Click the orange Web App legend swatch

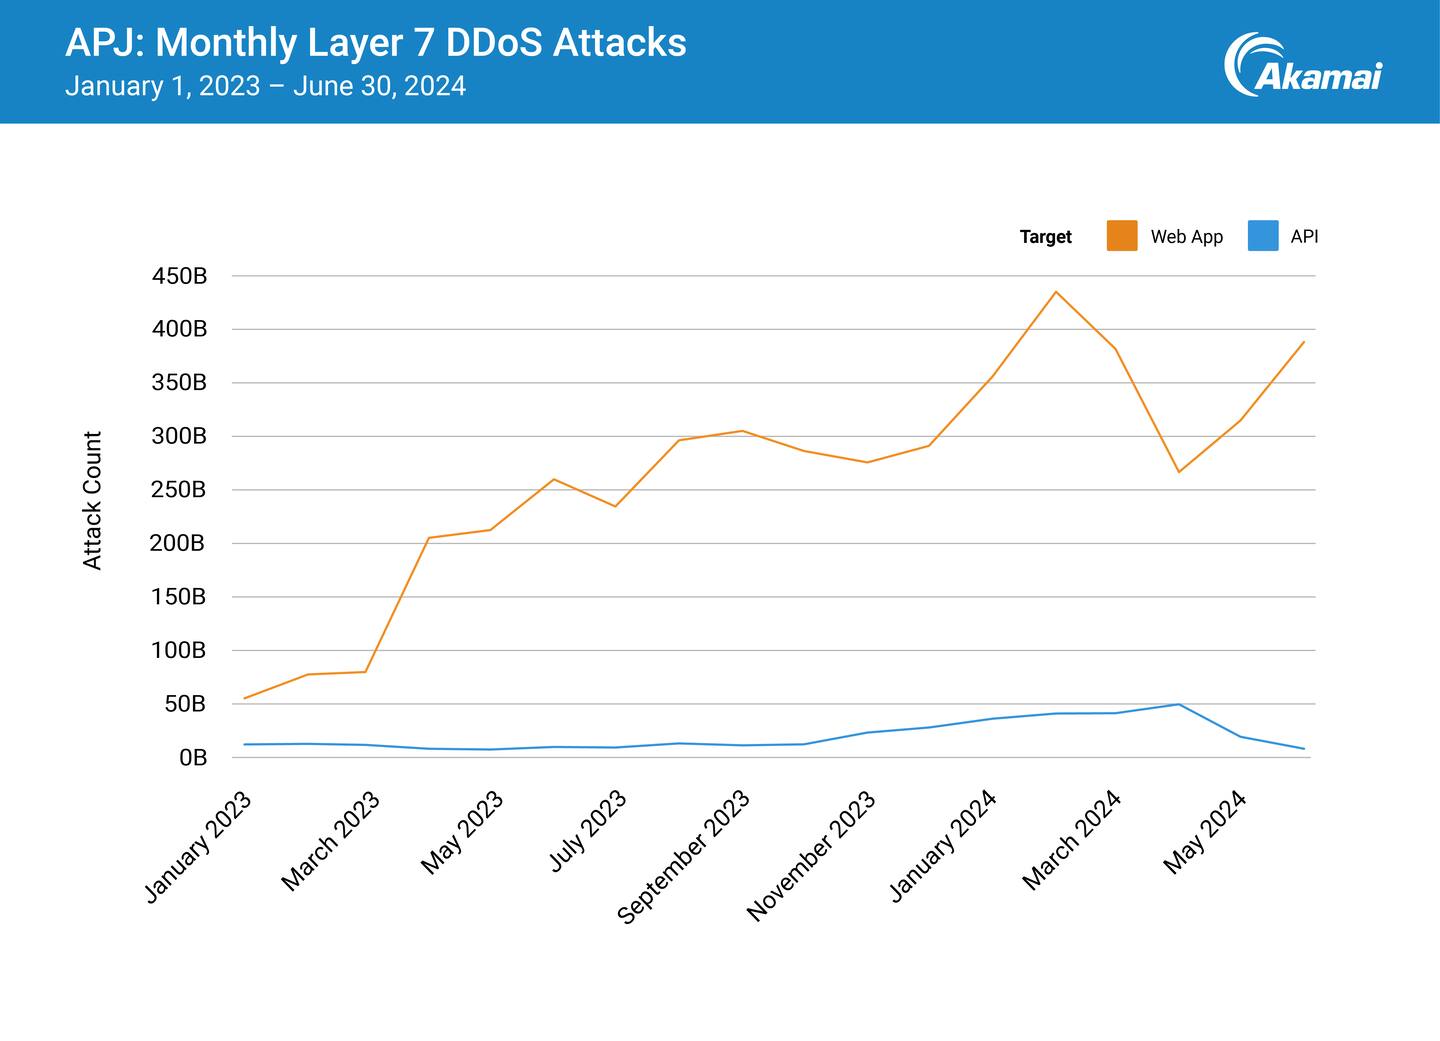pyautogui.click(x=1121, y=236)
